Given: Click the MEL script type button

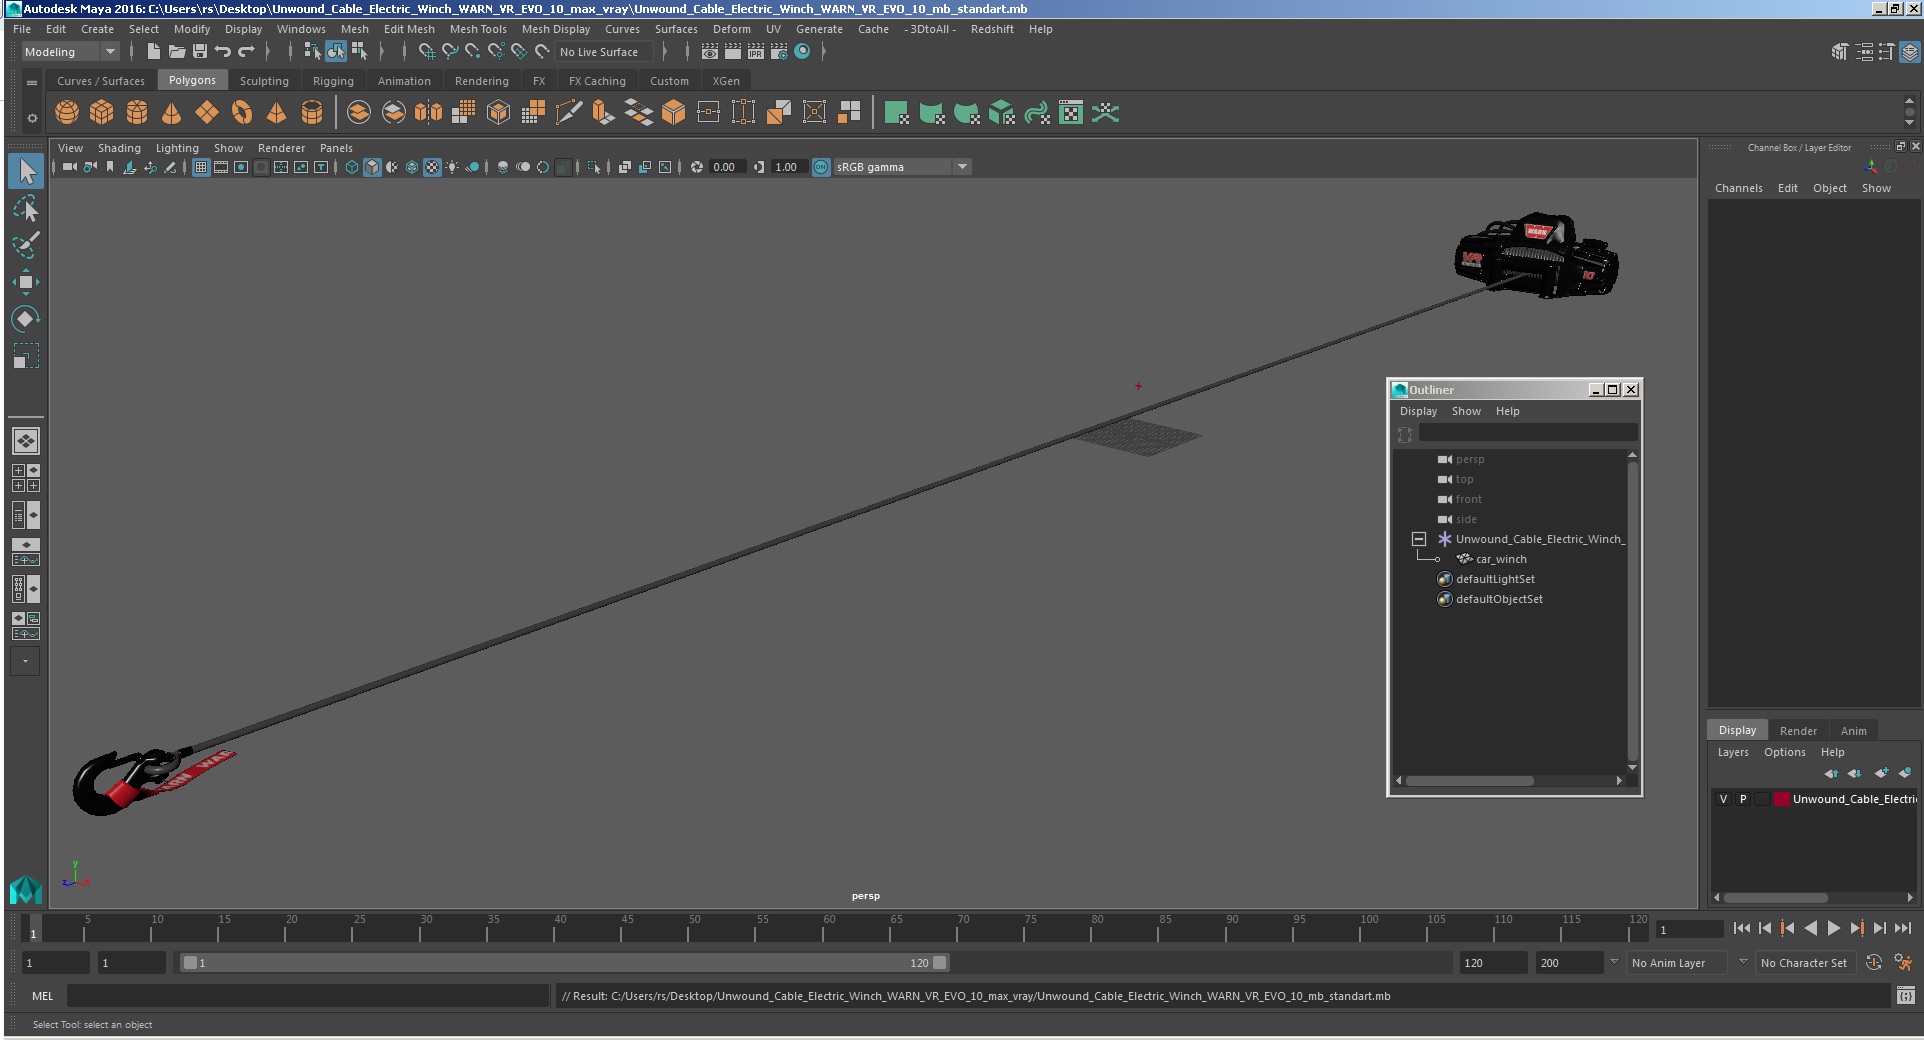Looking at the screenshot, I should point(43,996).
